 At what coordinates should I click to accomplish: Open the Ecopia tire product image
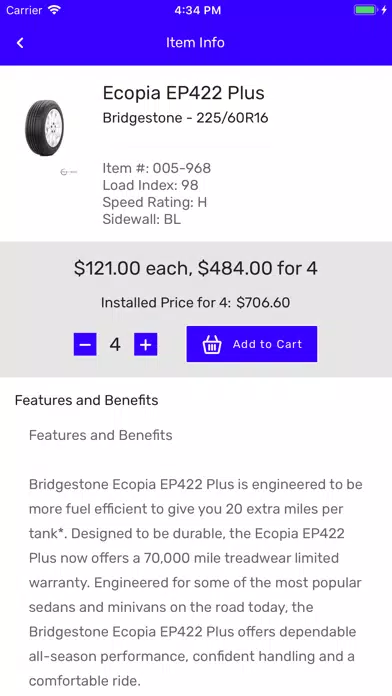pyautogui.click(x=44, y=127)
